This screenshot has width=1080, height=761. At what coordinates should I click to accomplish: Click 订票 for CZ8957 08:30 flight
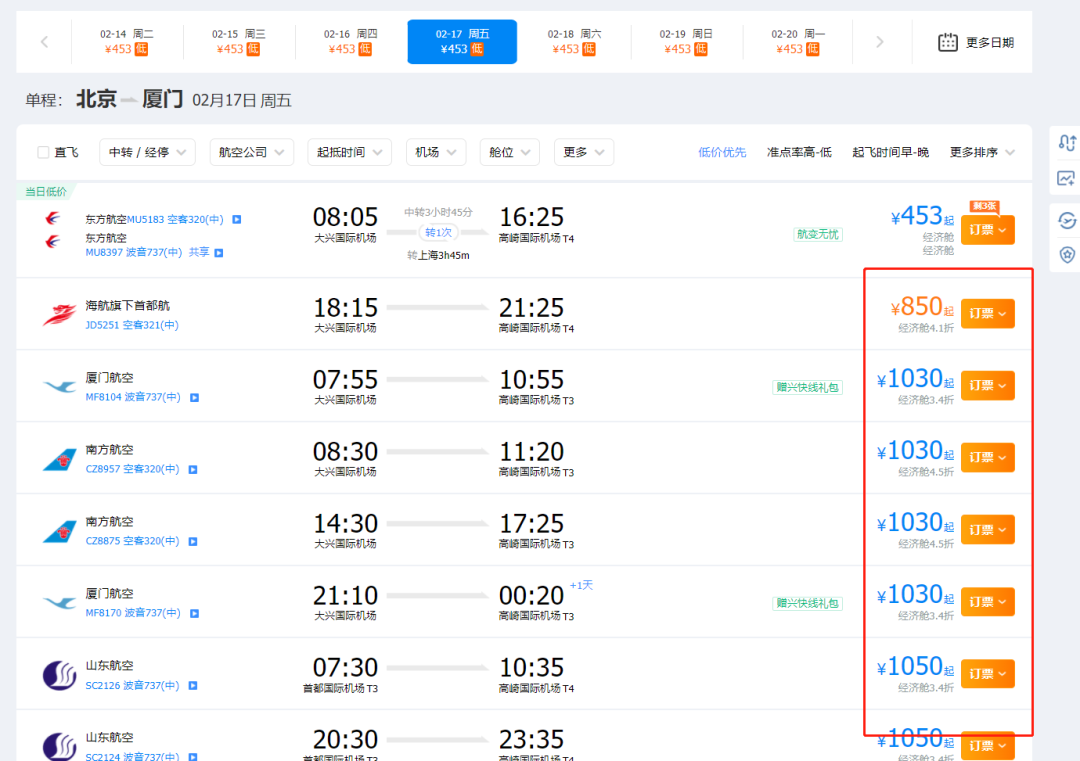tap(988, 457)
